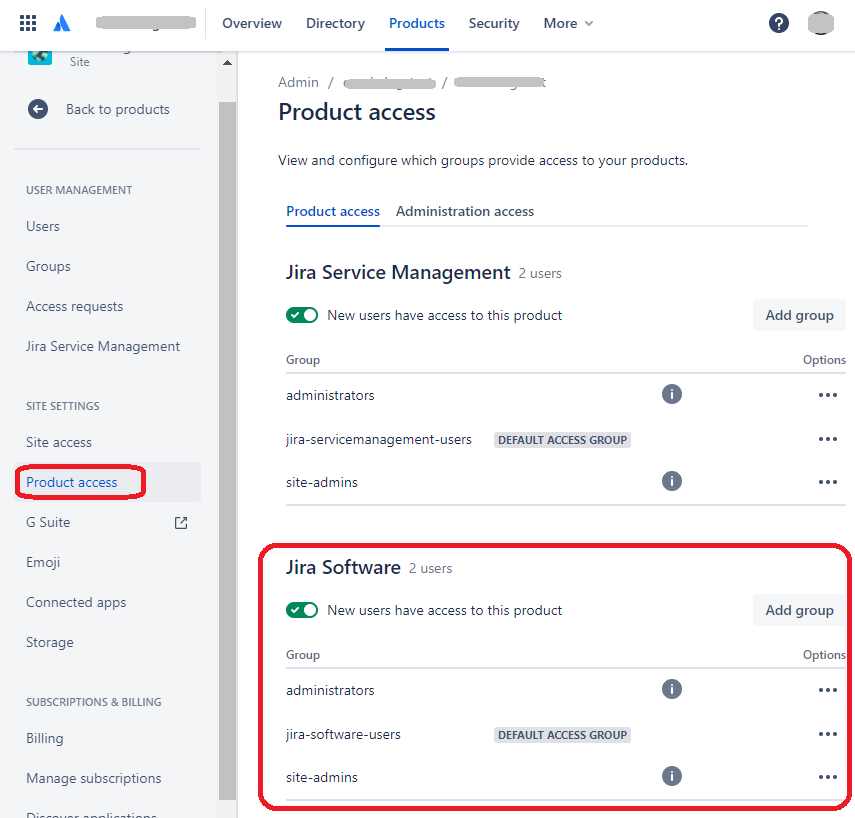Click Back to products link

pos(118,110)
